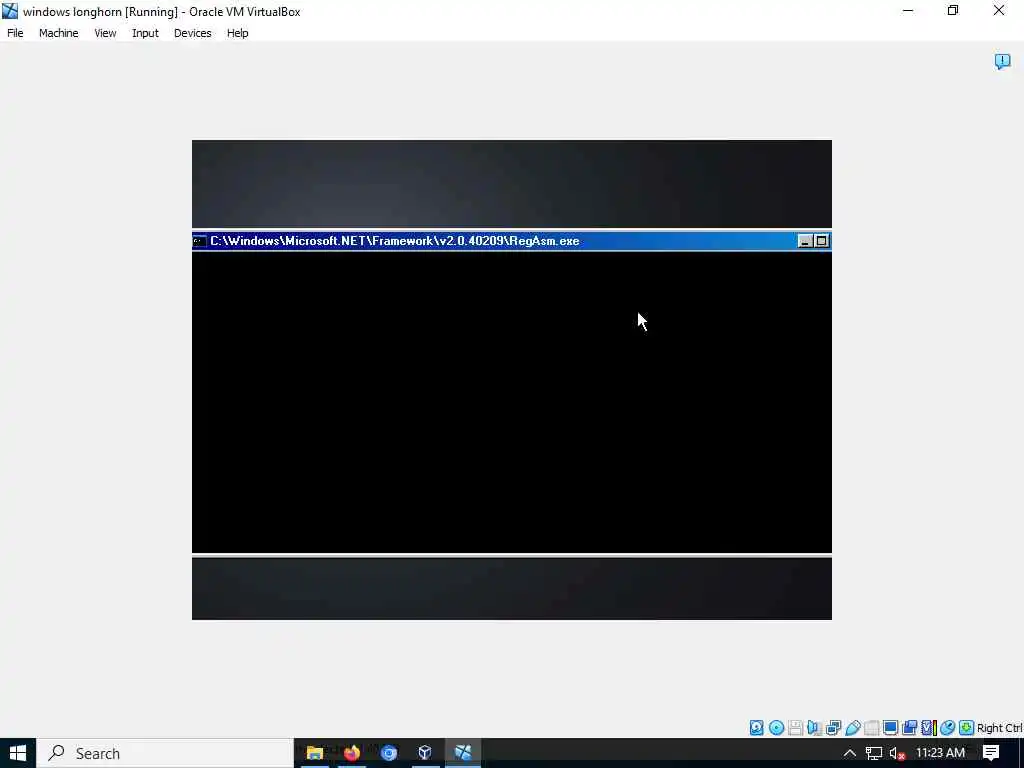Viewport: 1024px width, 768px height.
Task: Open VirtualBox Manager from the taskbar
Action: click(425, 753)
